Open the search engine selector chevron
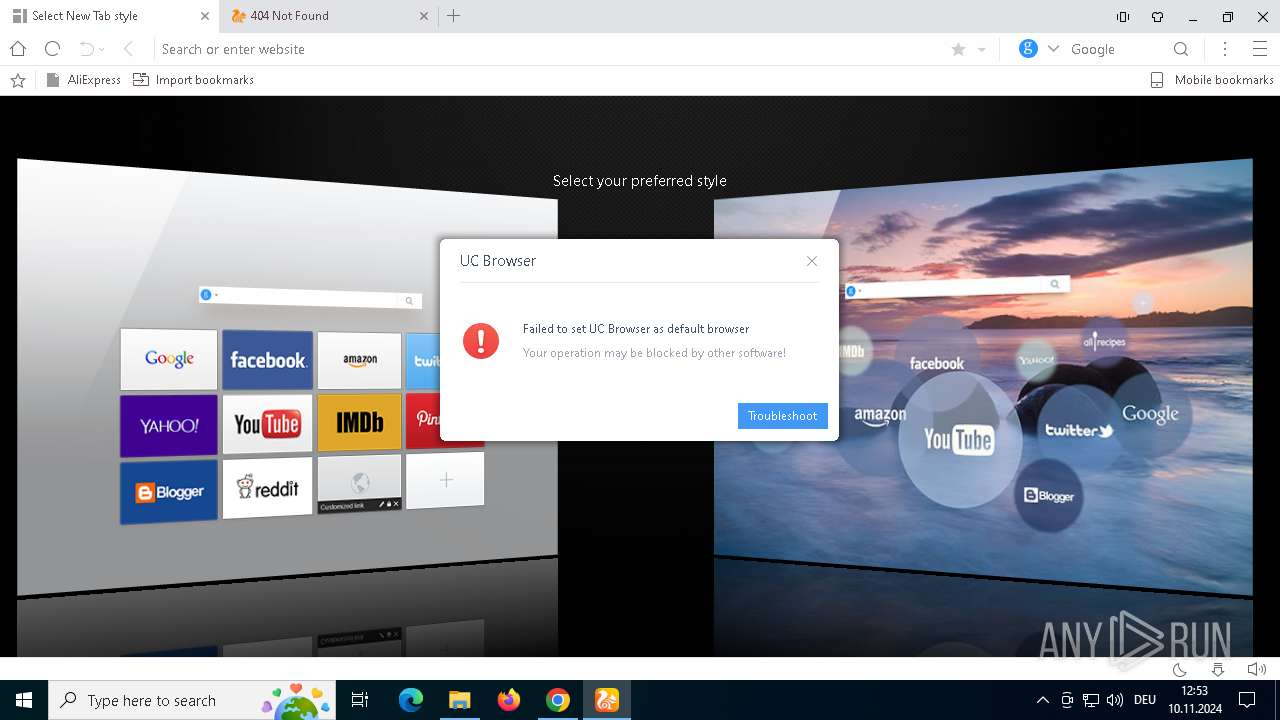 [1053, 49]
